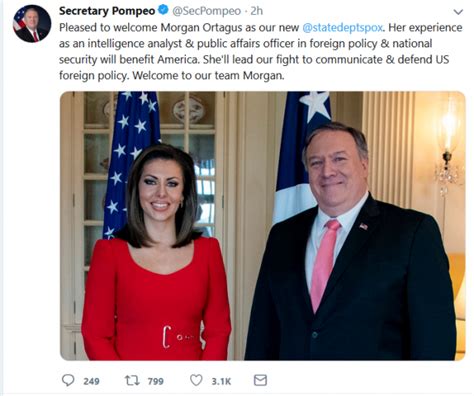Click the 2h timestamp link
The image size is (474, 396).
[256, 11]
